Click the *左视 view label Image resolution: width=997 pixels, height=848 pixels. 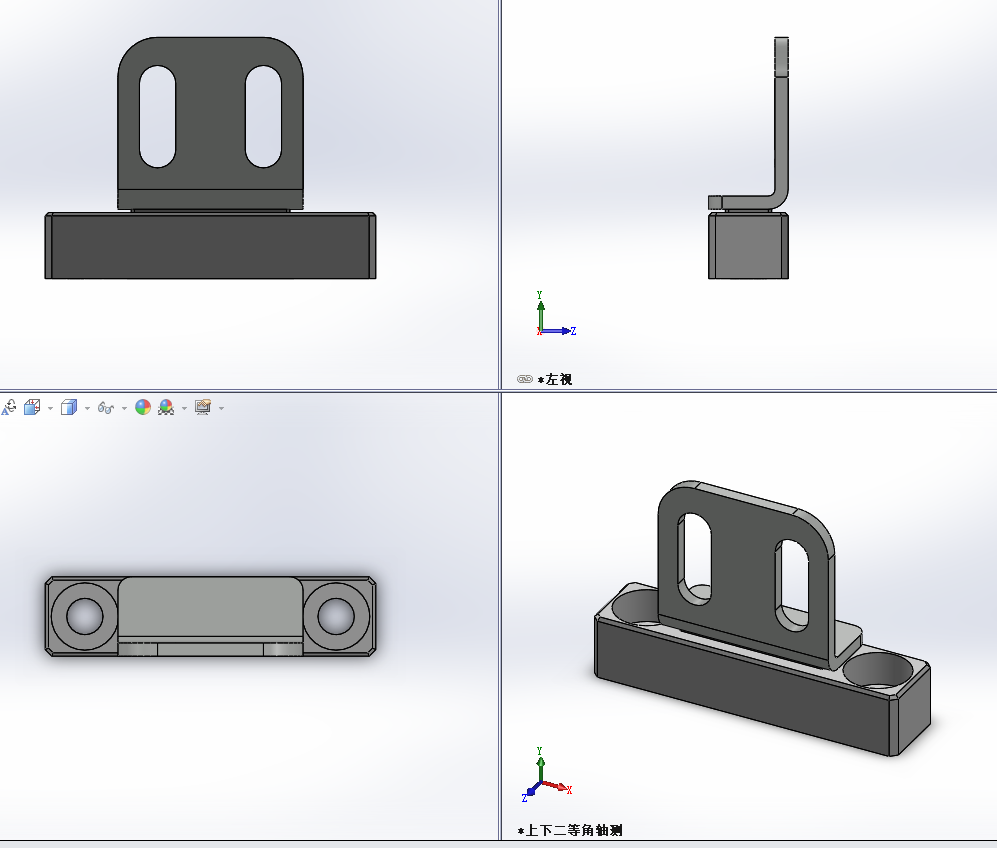[x=555, y=380]
